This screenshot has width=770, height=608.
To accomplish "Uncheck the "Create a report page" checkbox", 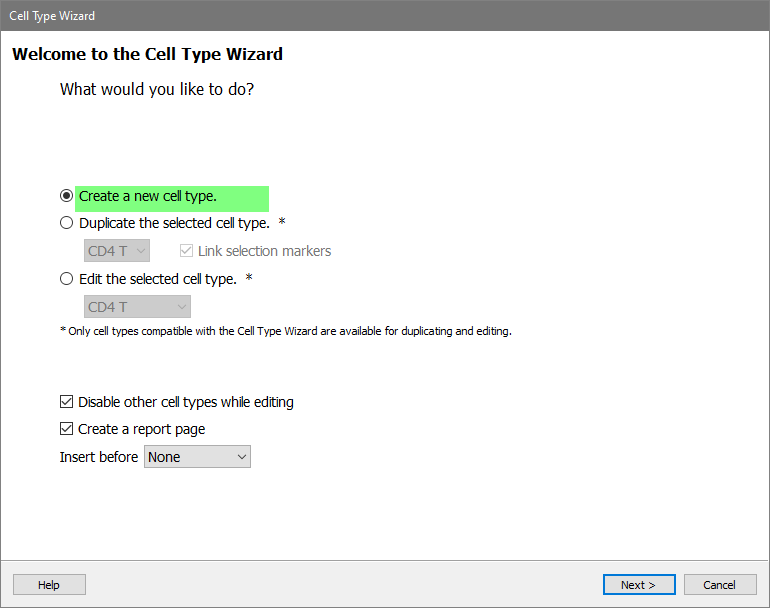I will click(67, 429).
